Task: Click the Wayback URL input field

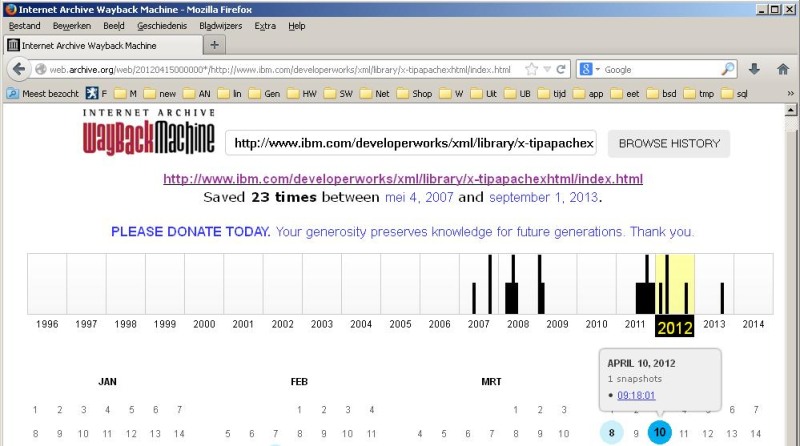Action: [411, 143]
